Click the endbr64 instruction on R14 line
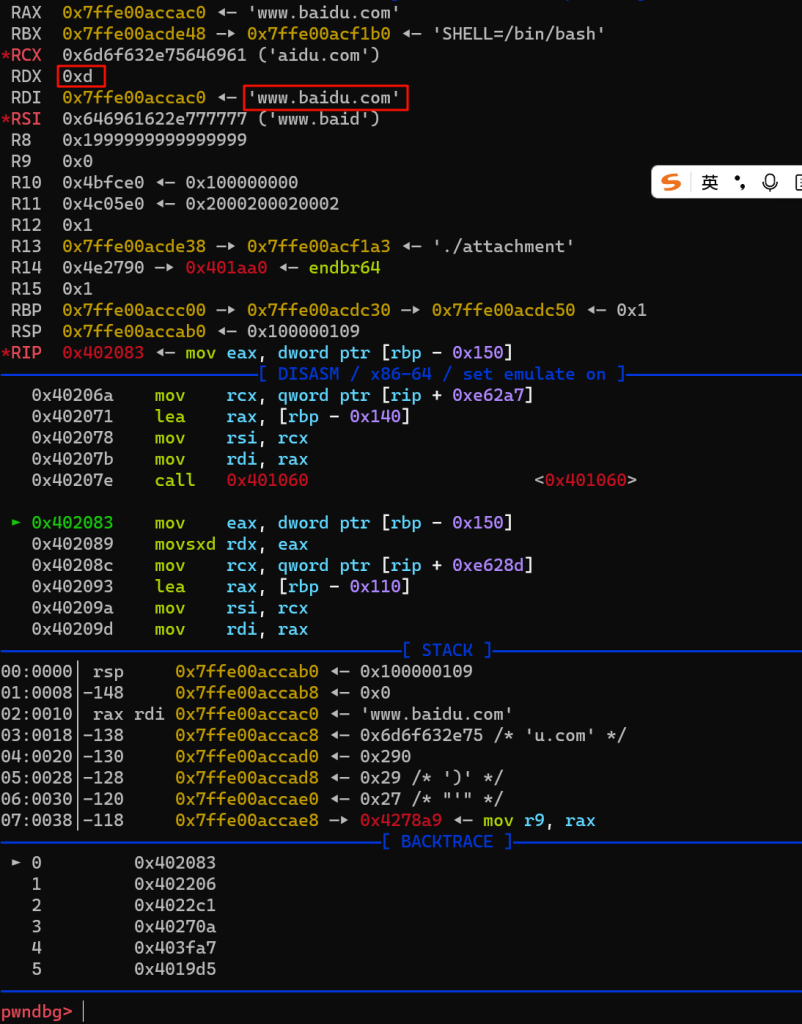The image size is (802, 1024). tap(344, 267)
